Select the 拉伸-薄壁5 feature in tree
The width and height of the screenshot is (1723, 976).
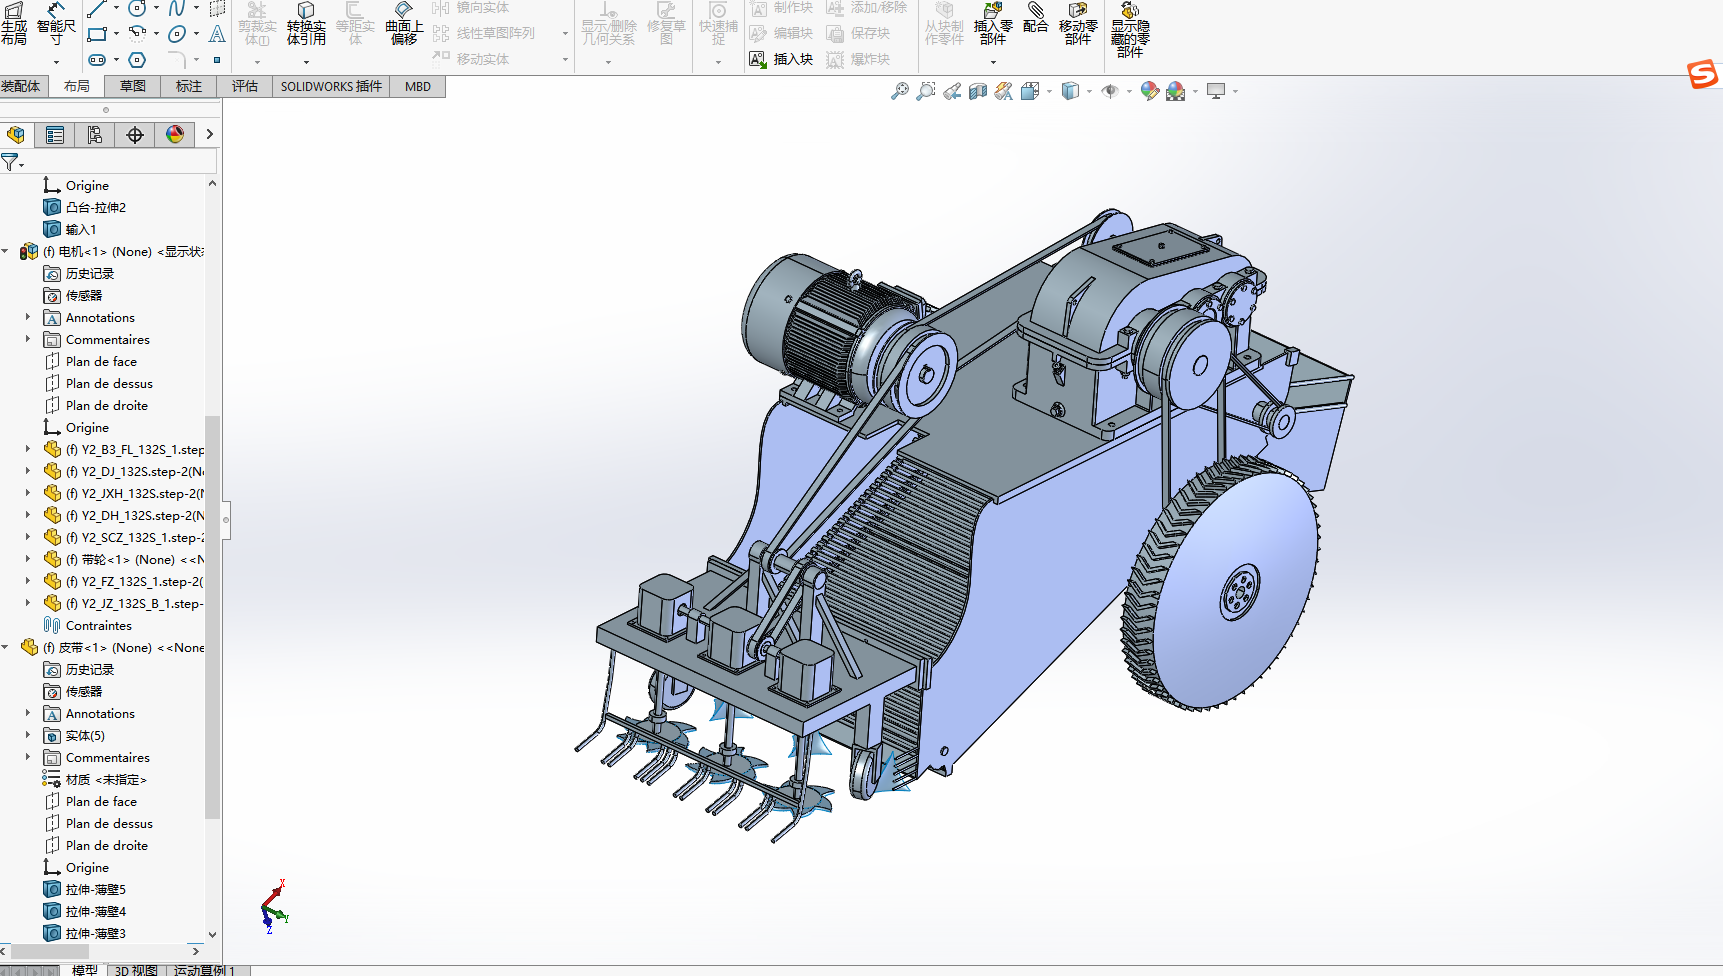click(x=95, y=890)
